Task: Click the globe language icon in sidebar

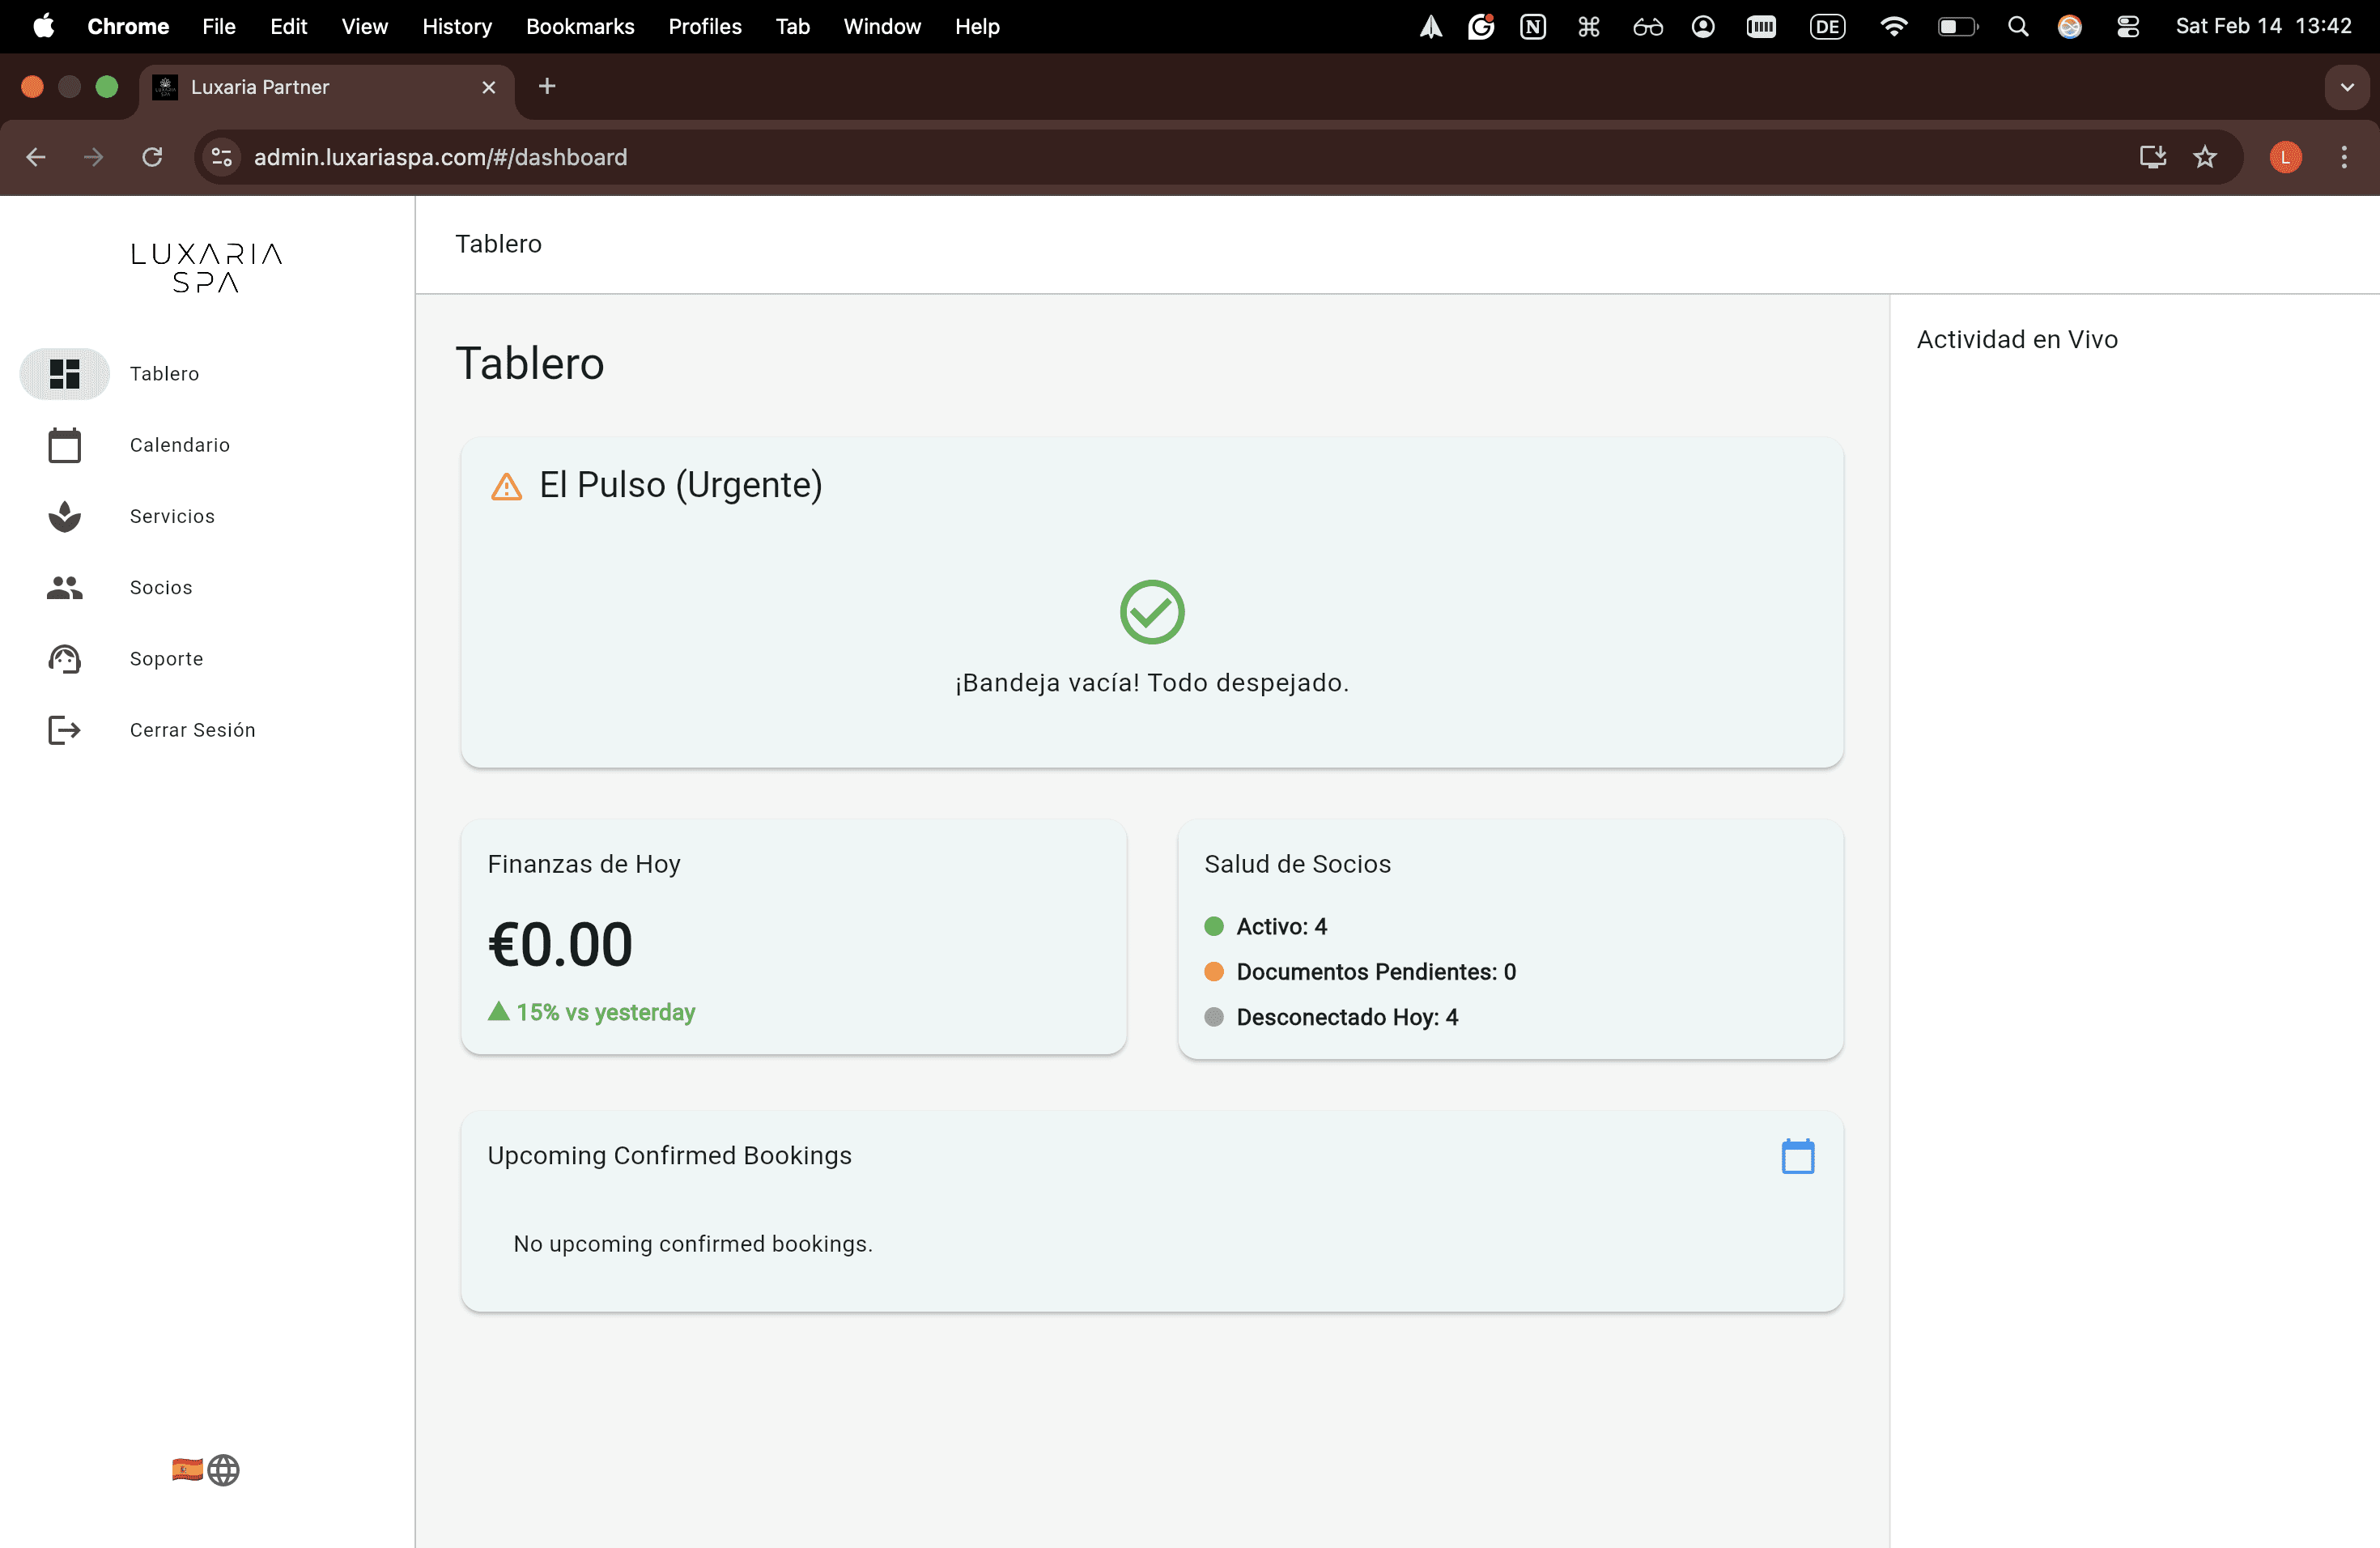Action: 224,1469
